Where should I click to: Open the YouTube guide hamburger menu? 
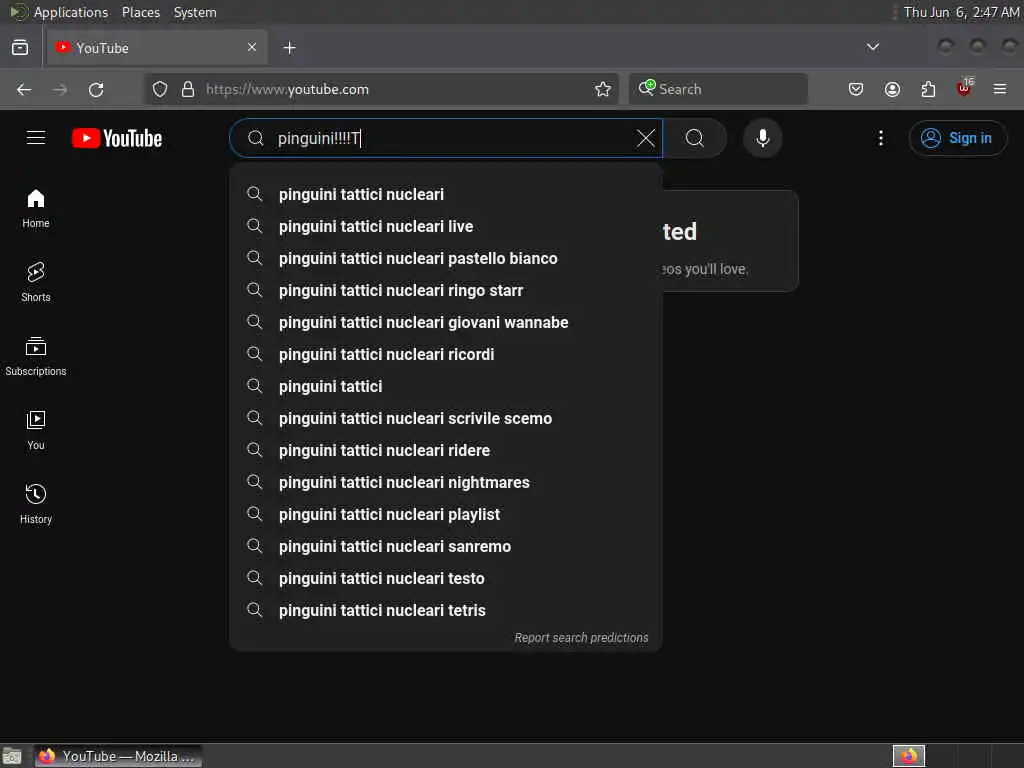point(36,138)
